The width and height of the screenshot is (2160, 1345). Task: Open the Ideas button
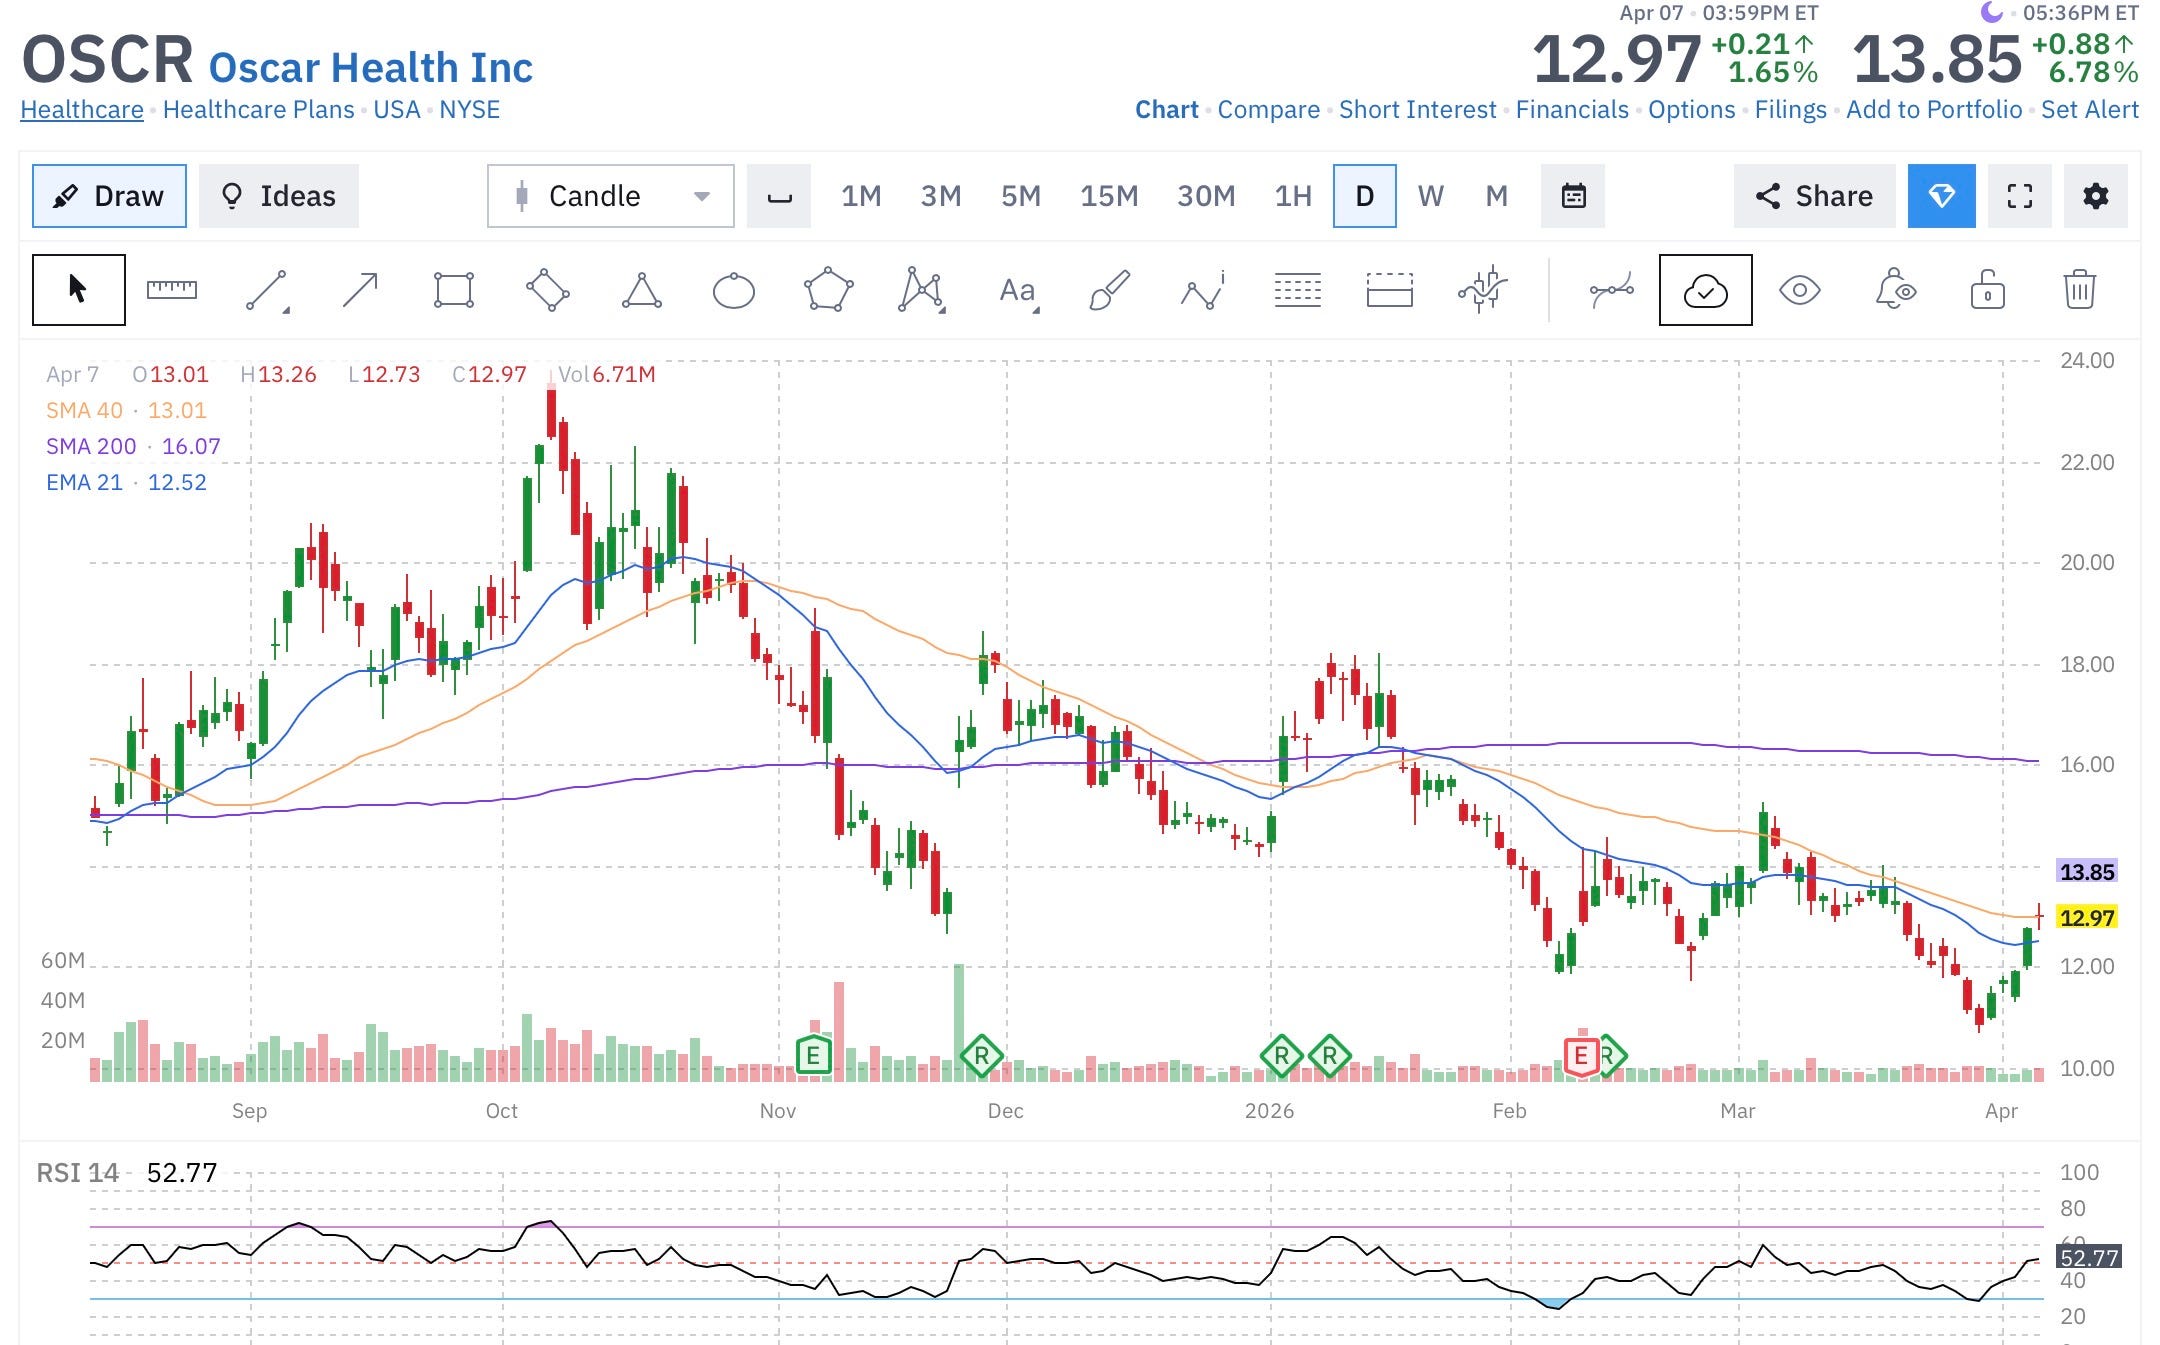[279, 196]
